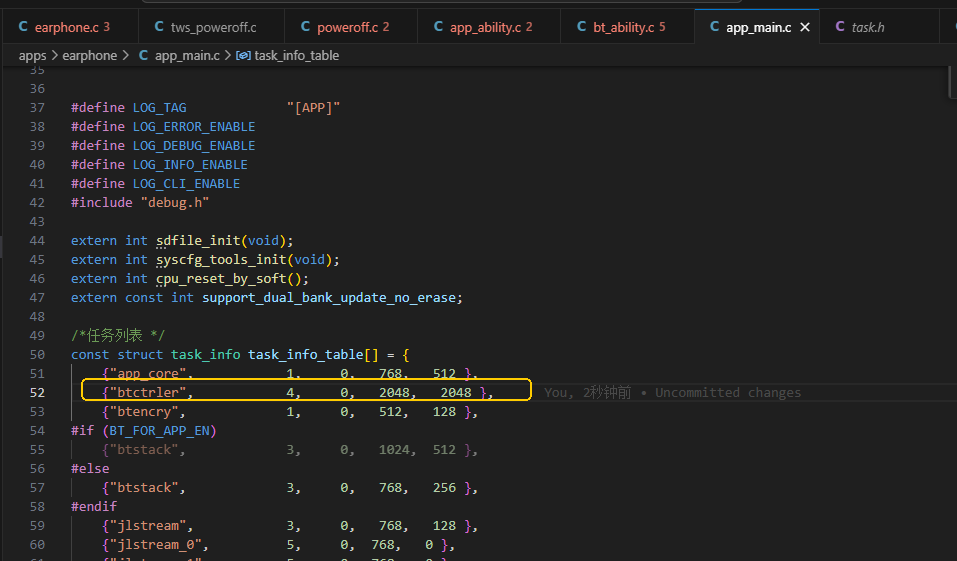Screen dimensions: 957x561
Task: Switch to the earphone.c tab
Action: click(x=70, y=27)
